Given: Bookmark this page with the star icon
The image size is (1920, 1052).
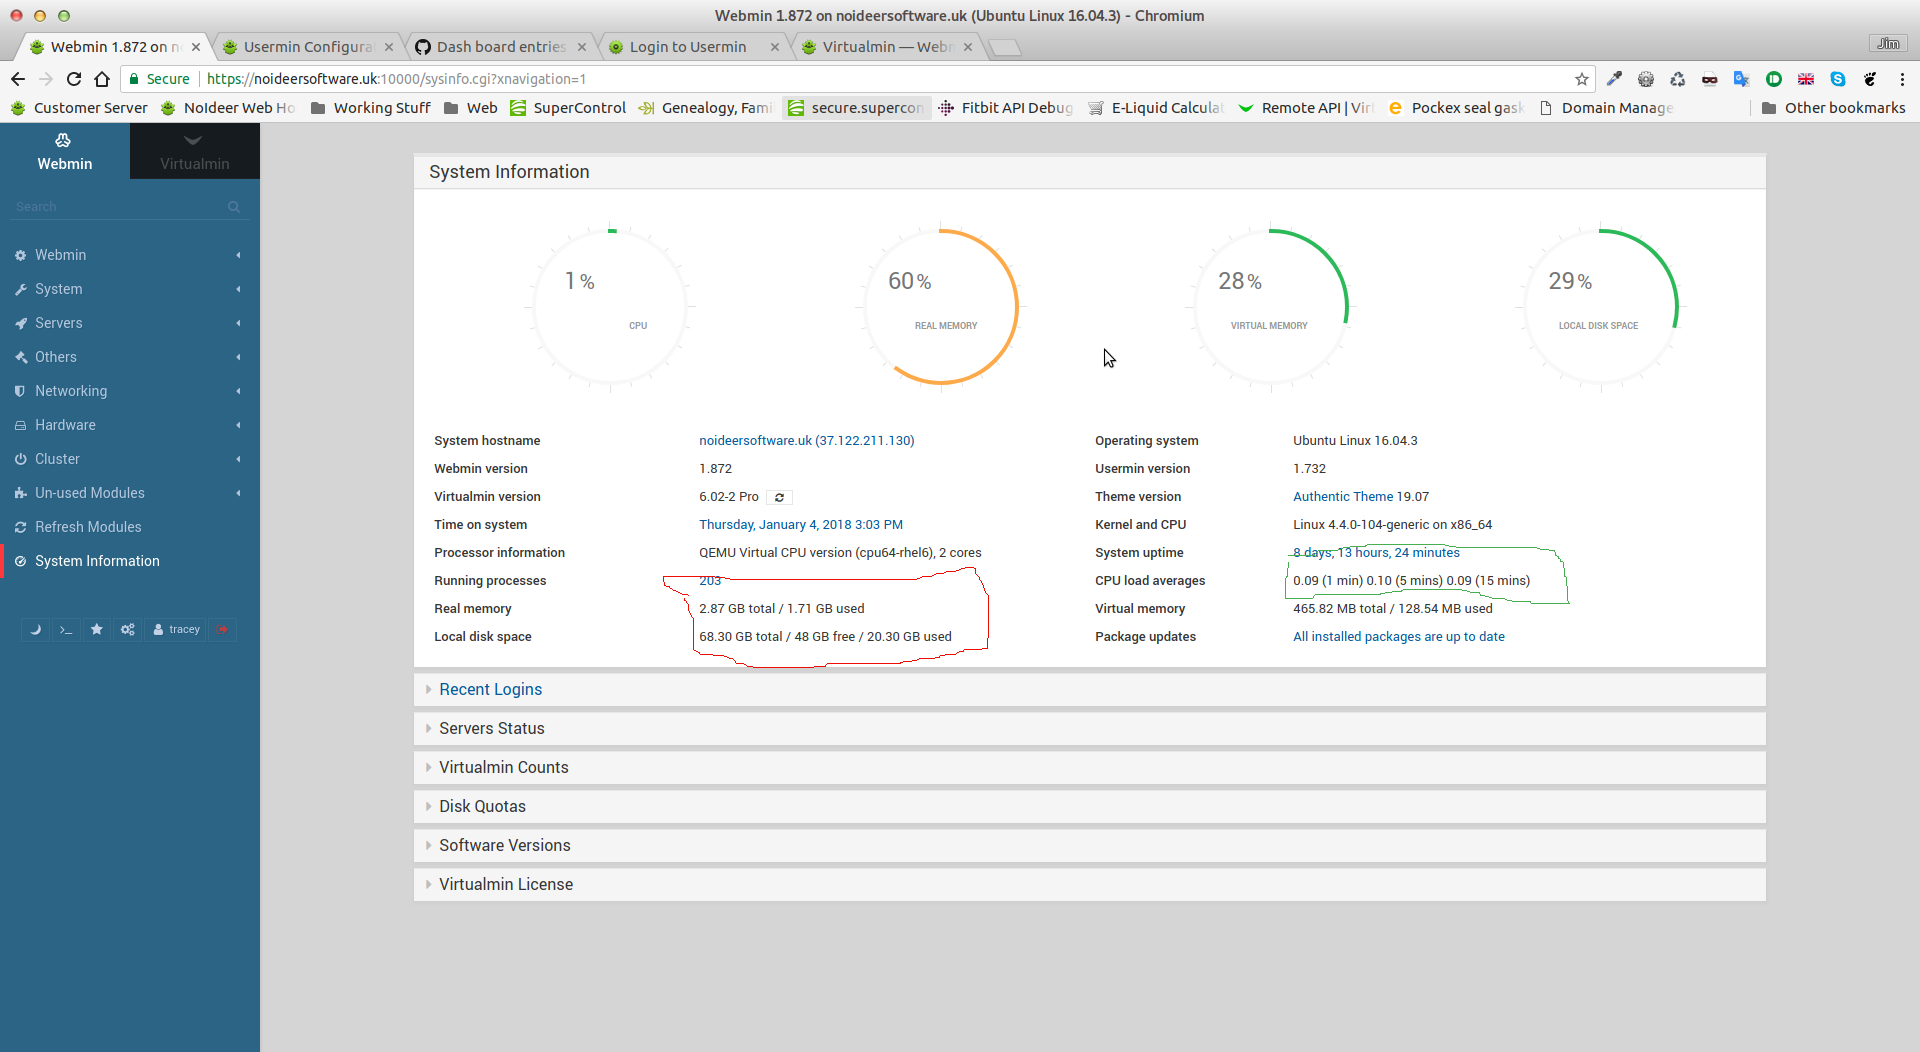Looking at the screenshot, I should point(1582,79).
